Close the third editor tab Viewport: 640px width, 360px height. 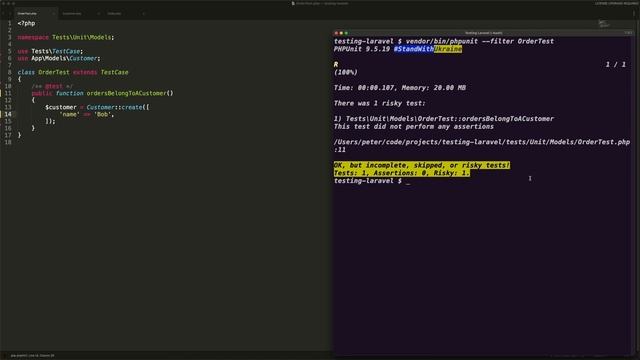pos(143,13)
